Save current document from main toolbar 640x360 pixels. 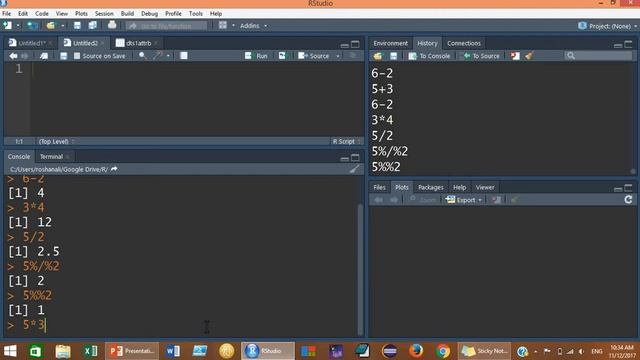pos(77,25)
